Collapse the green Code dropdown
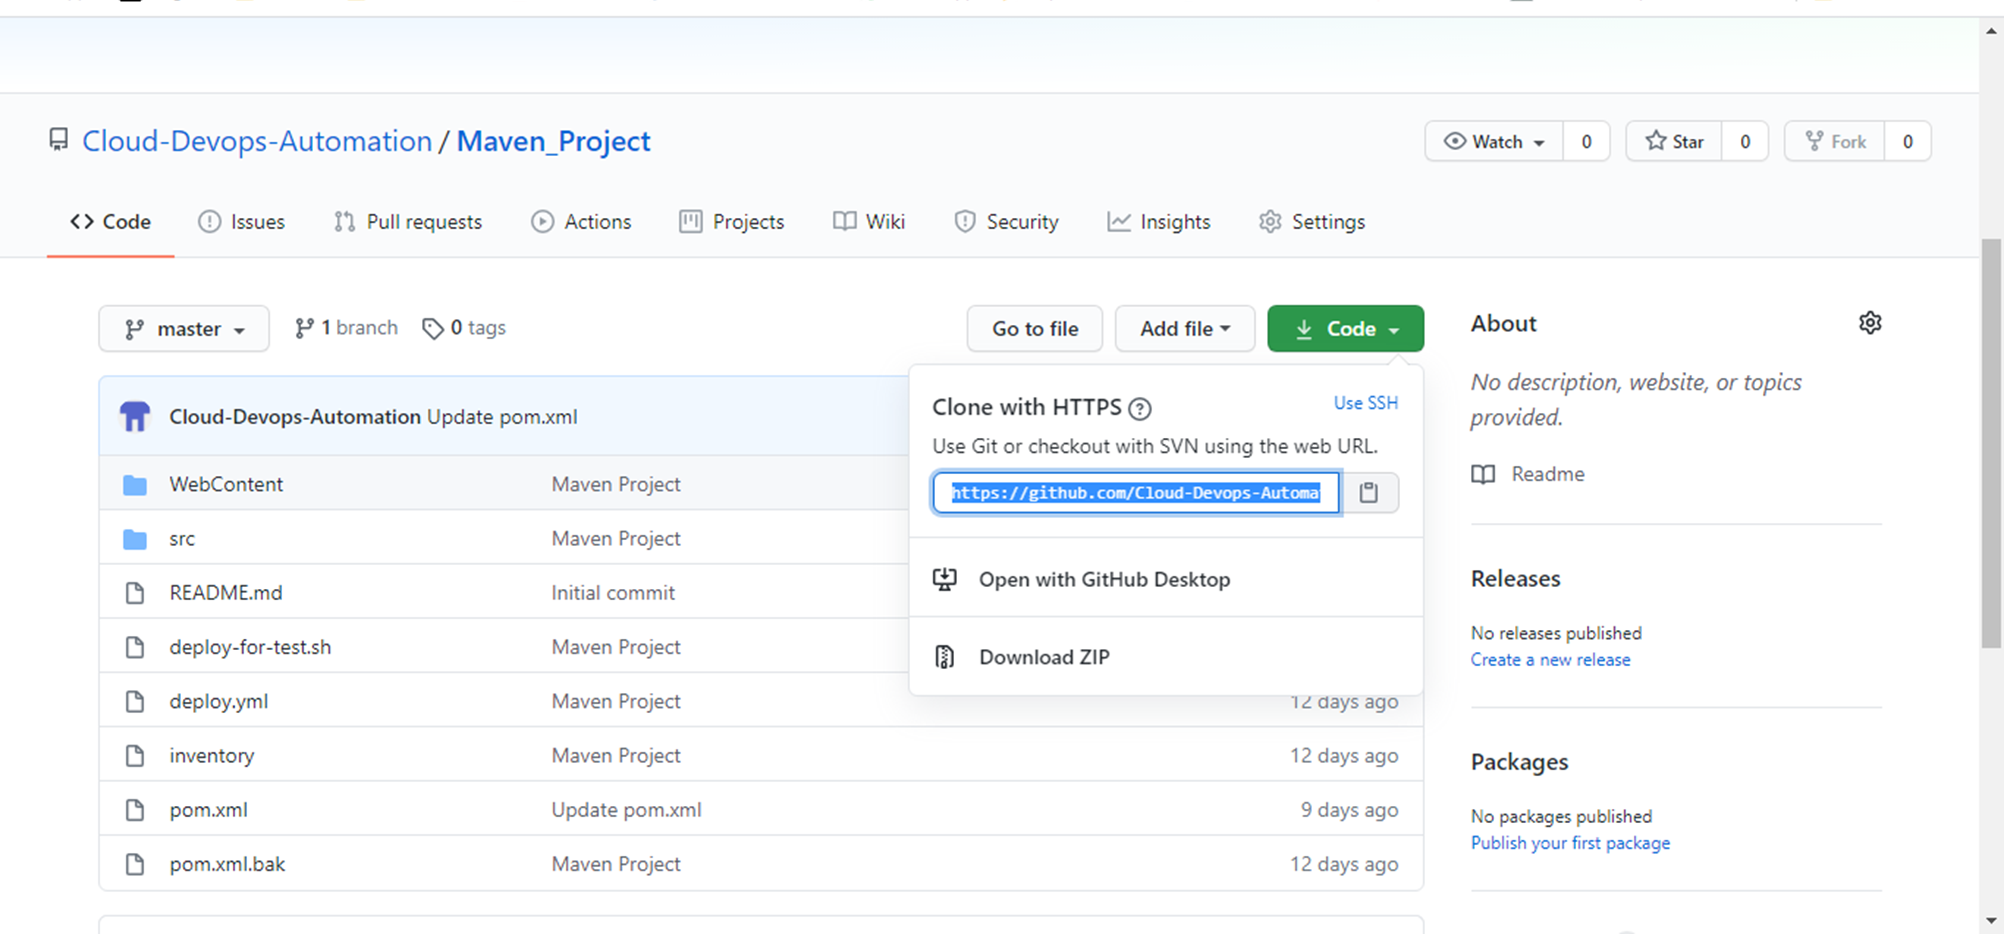The height and width of the screenshot is (934, 2004). click(1345, 328)
